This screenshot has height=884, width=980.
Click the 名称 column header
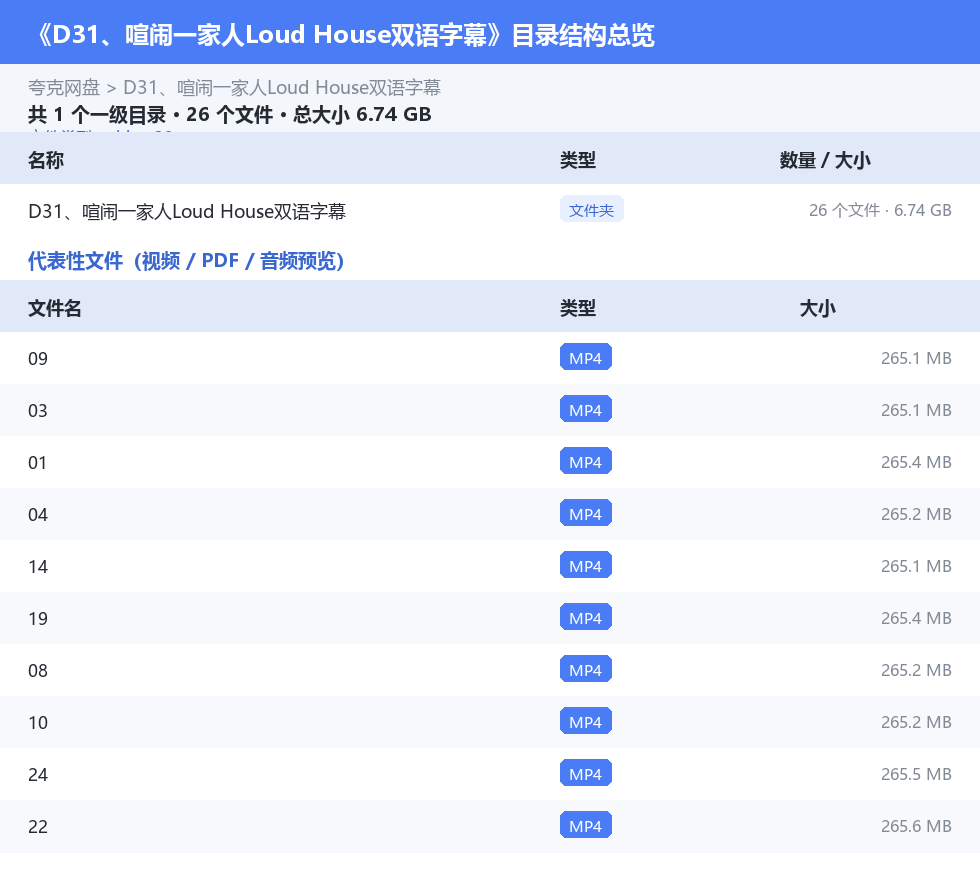click(x=46, y=160)
